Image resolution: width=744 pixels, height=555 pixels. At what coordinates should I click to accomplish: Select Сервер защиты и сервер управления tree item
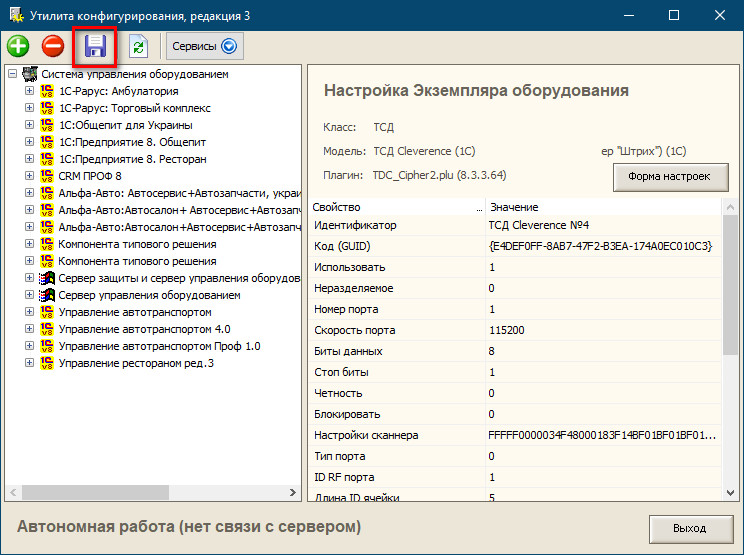point(179,278)
